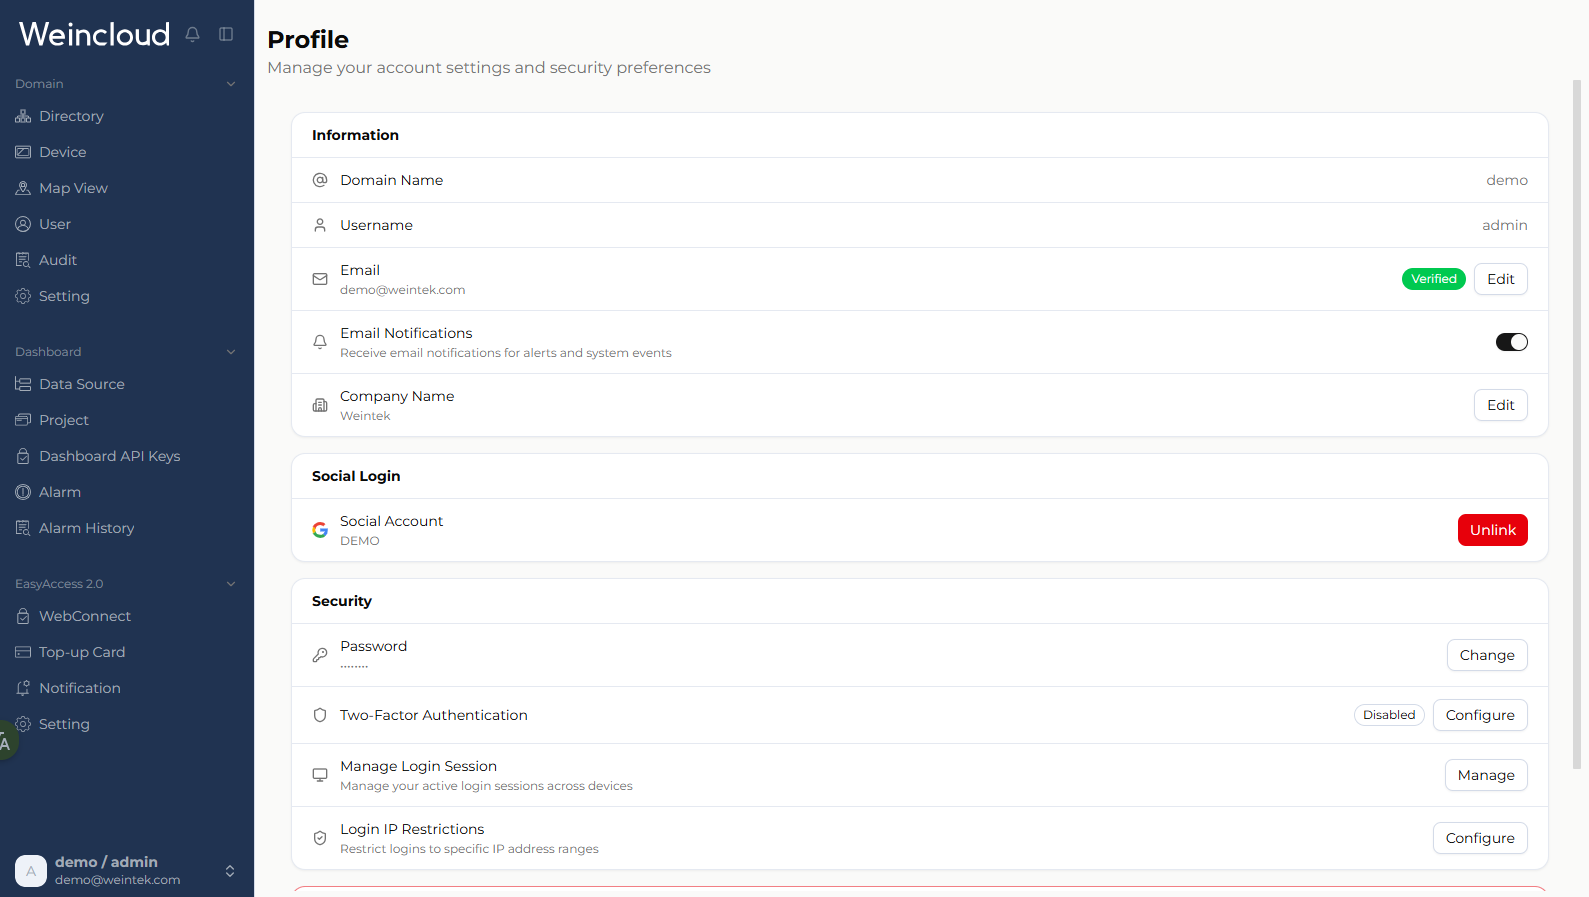Click the User circle icon in sidebar

23,224
